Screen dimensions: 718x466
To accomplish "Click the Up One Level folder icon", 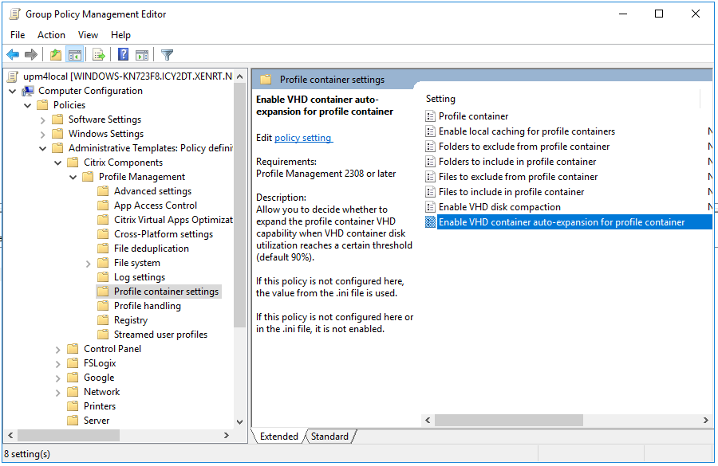I will click(x=56, y=54).
